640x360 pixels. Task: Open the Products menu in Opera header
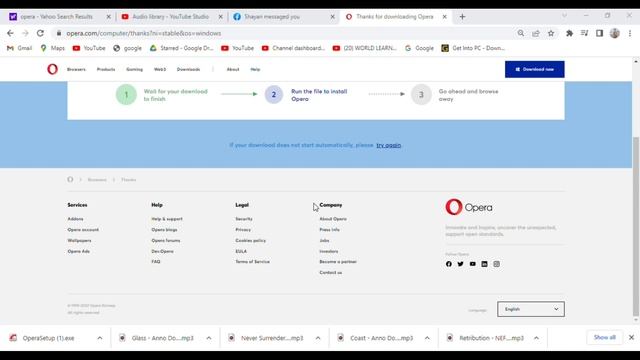pos(106,69)
